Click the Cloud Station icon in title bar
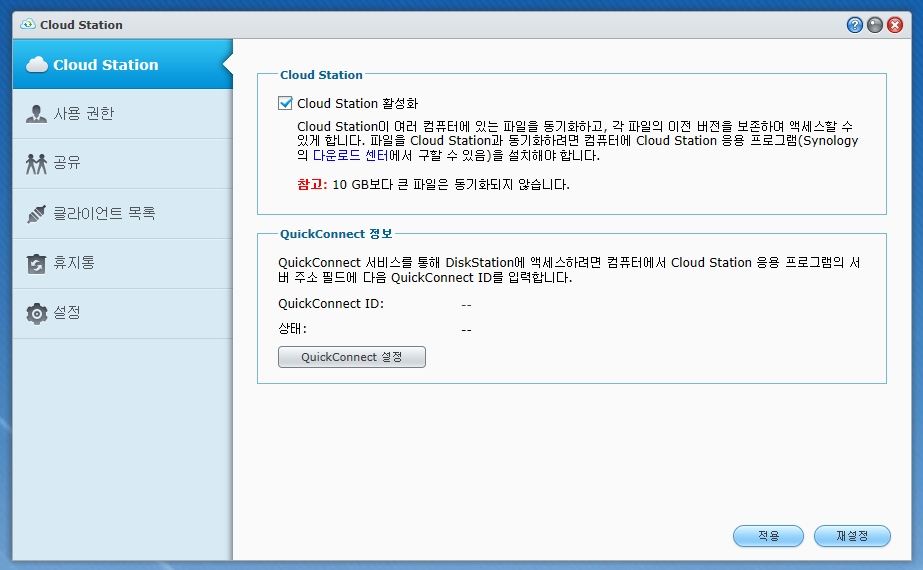This screenshot has width=923, height=570. point(27,25)
